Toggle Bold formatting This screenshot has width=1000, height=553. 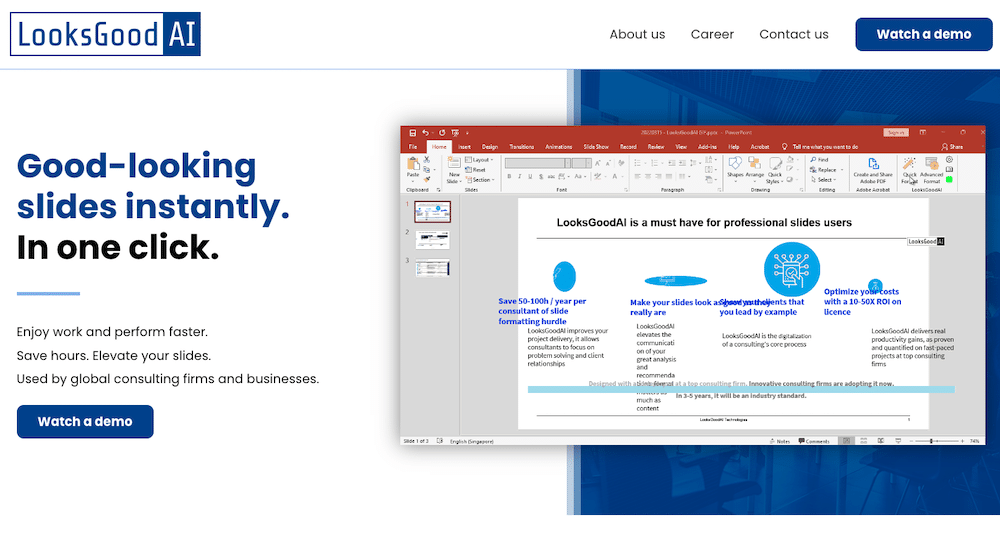click(509, 177)
